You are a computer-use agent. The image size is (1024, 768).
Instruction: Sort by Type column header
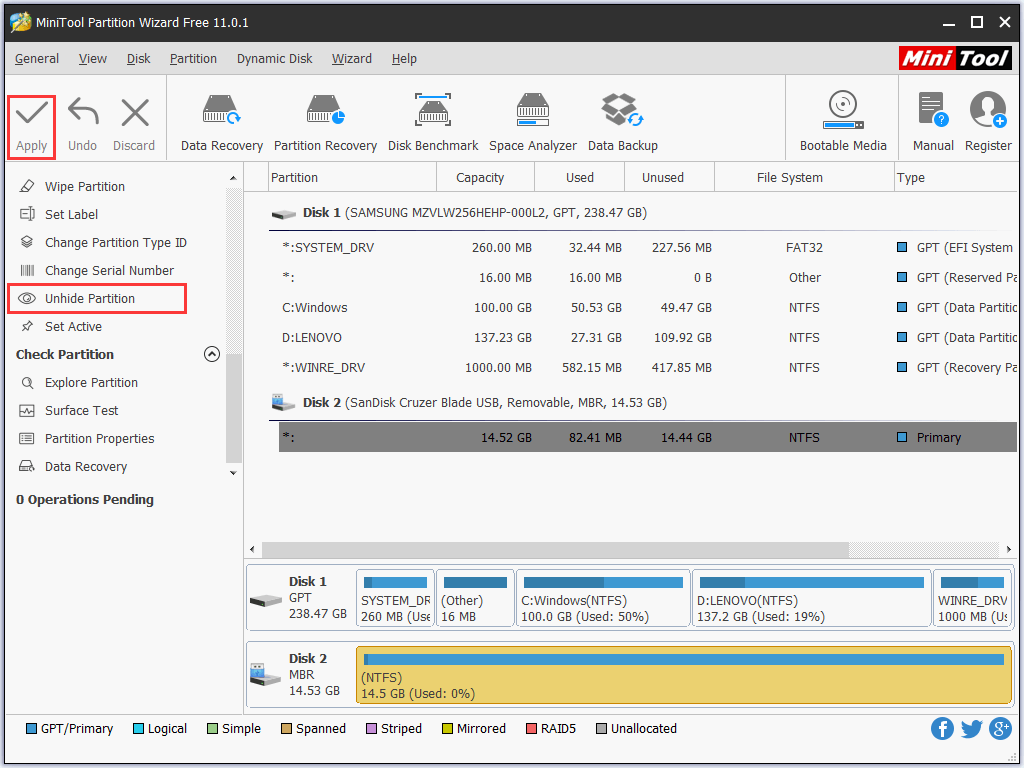pos(956,178)
